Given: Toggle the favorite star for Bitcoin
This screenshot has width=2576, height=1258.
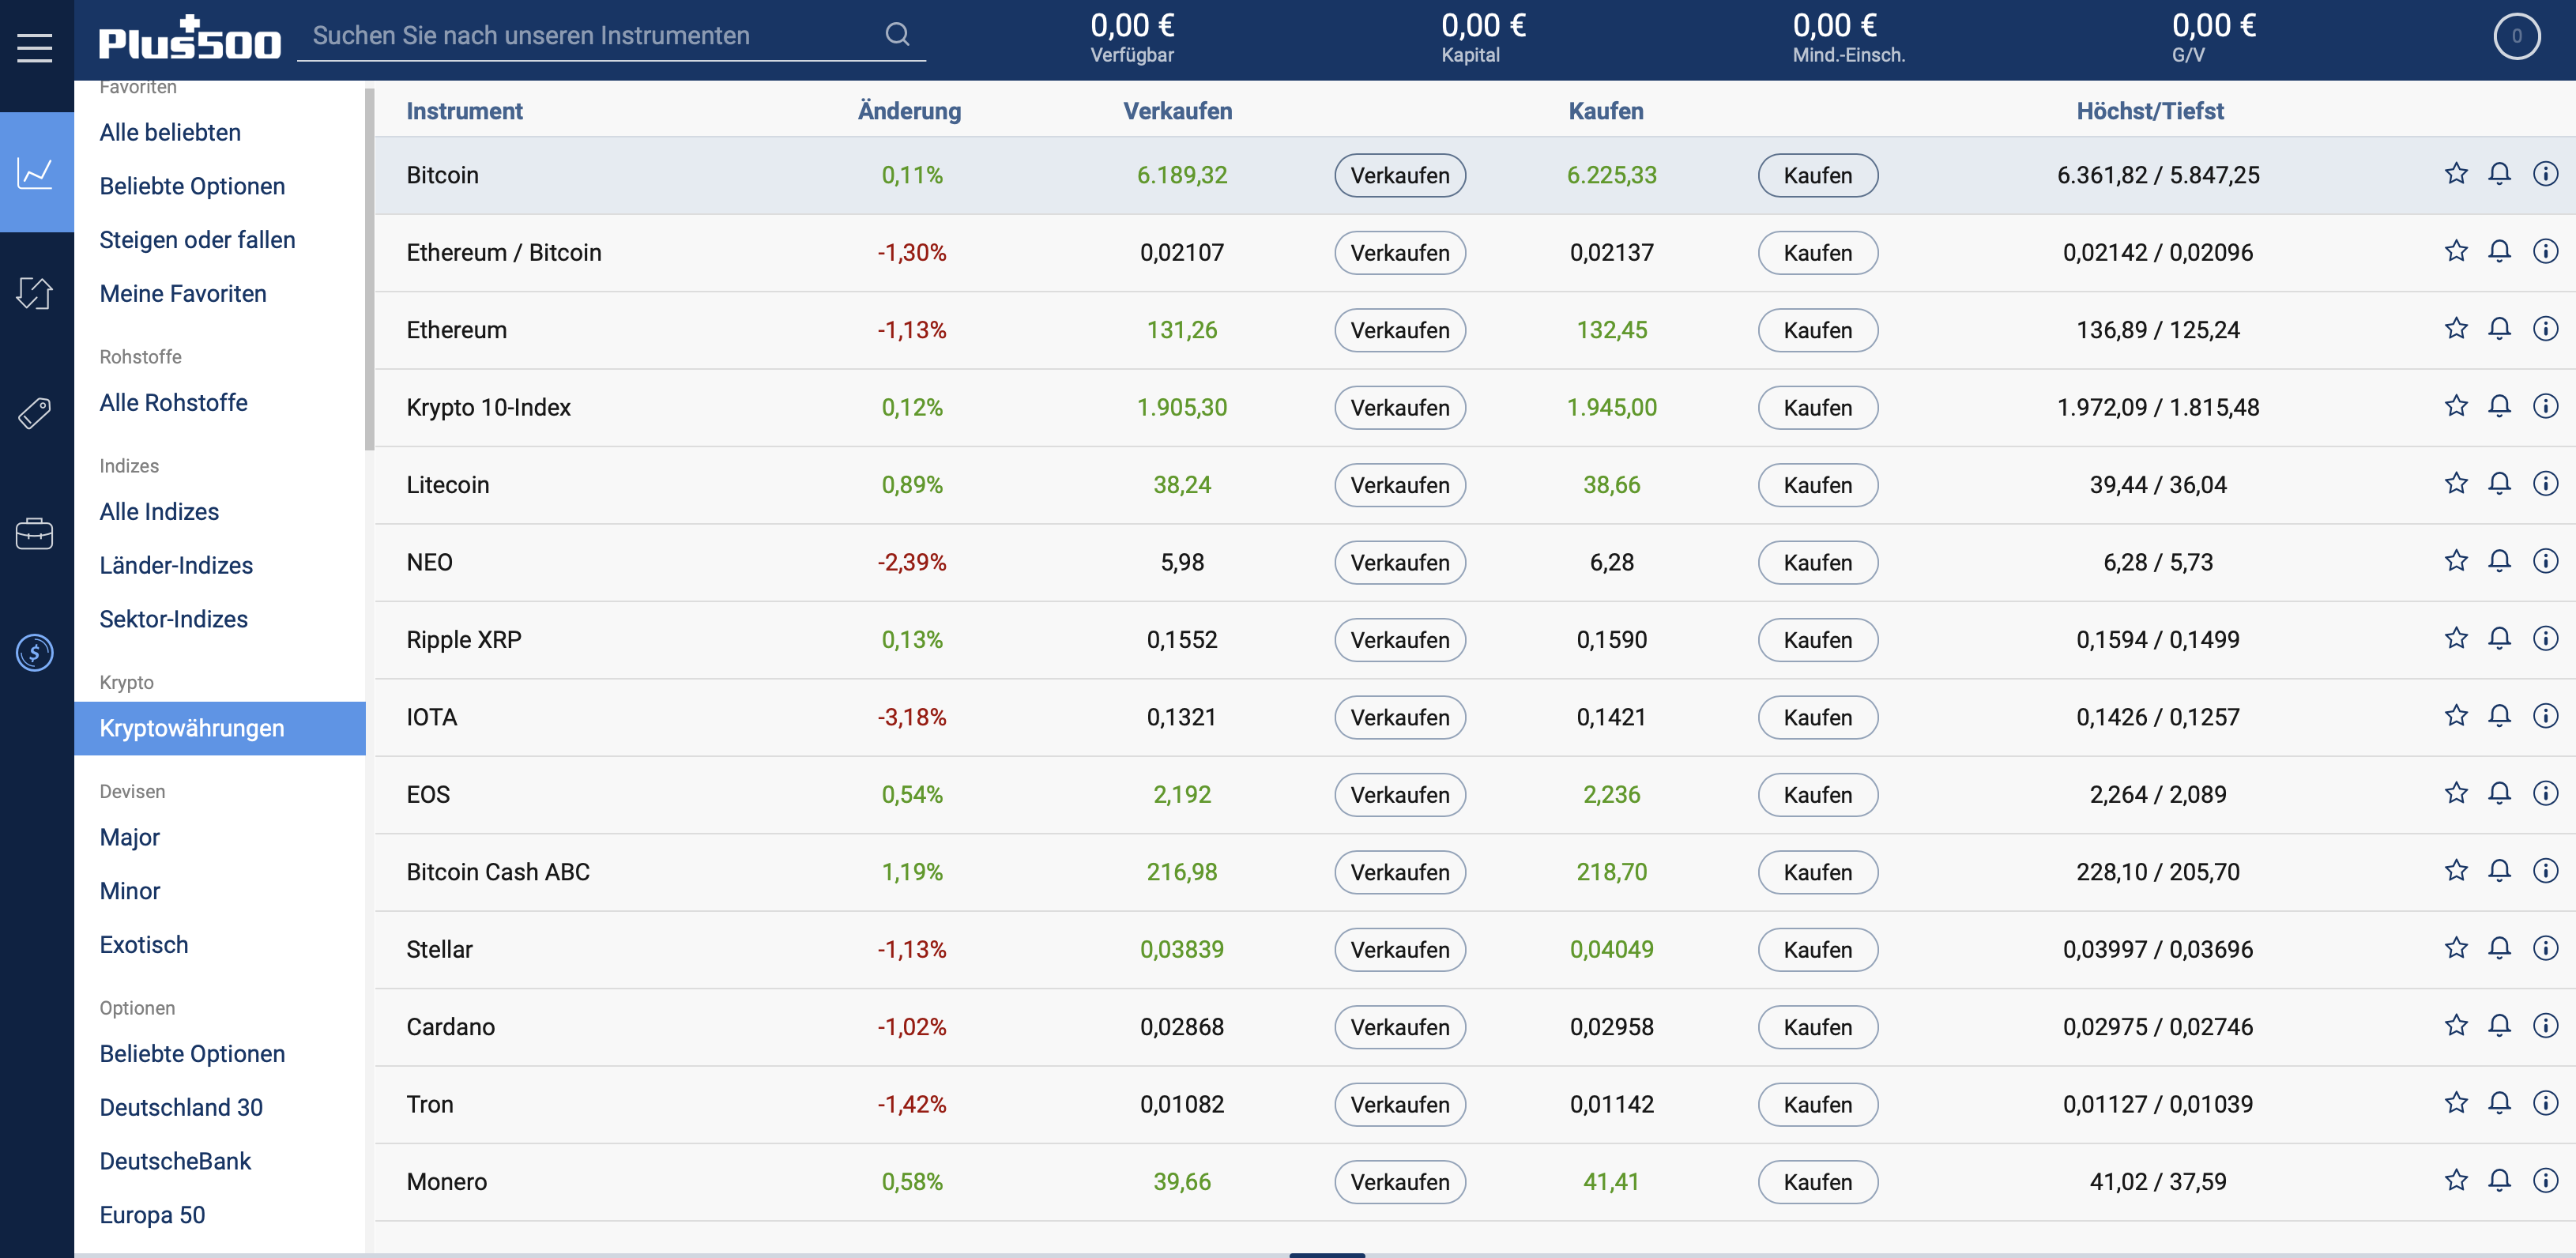Looking at the screenshot, I should (x=2455, y=173).
